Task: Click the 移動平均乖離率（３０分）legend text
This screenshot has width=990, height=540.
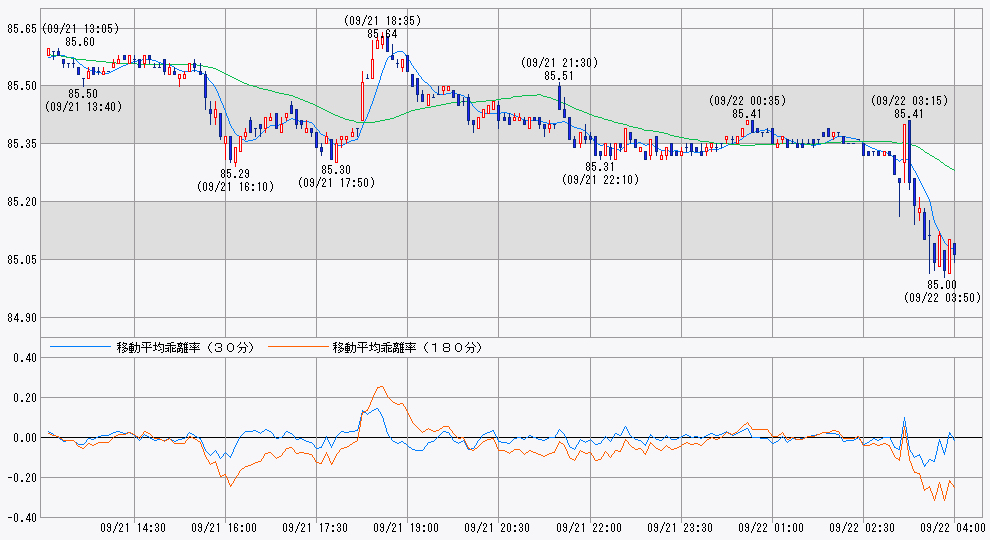Action: (x=185, y=348)
